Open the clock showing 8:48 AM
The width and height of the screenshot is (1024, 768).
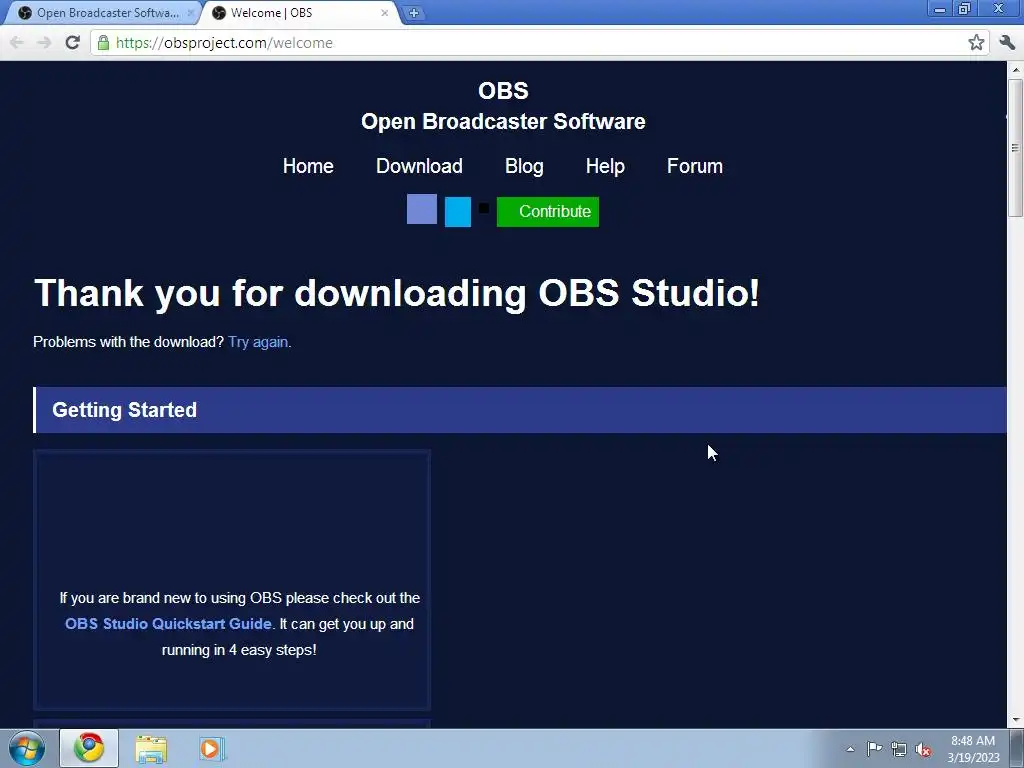973,748
